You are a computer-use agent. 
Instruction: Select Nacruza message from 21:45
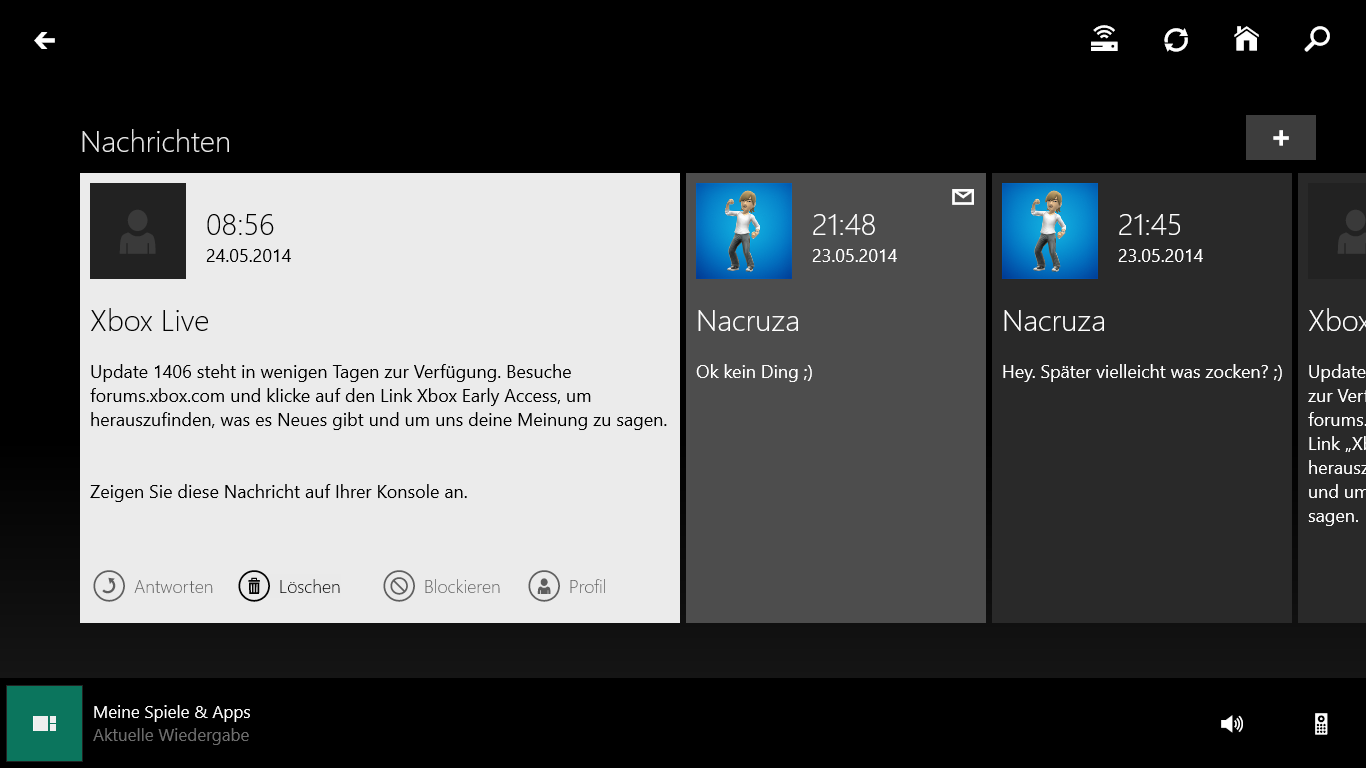tap(1141, 450)
